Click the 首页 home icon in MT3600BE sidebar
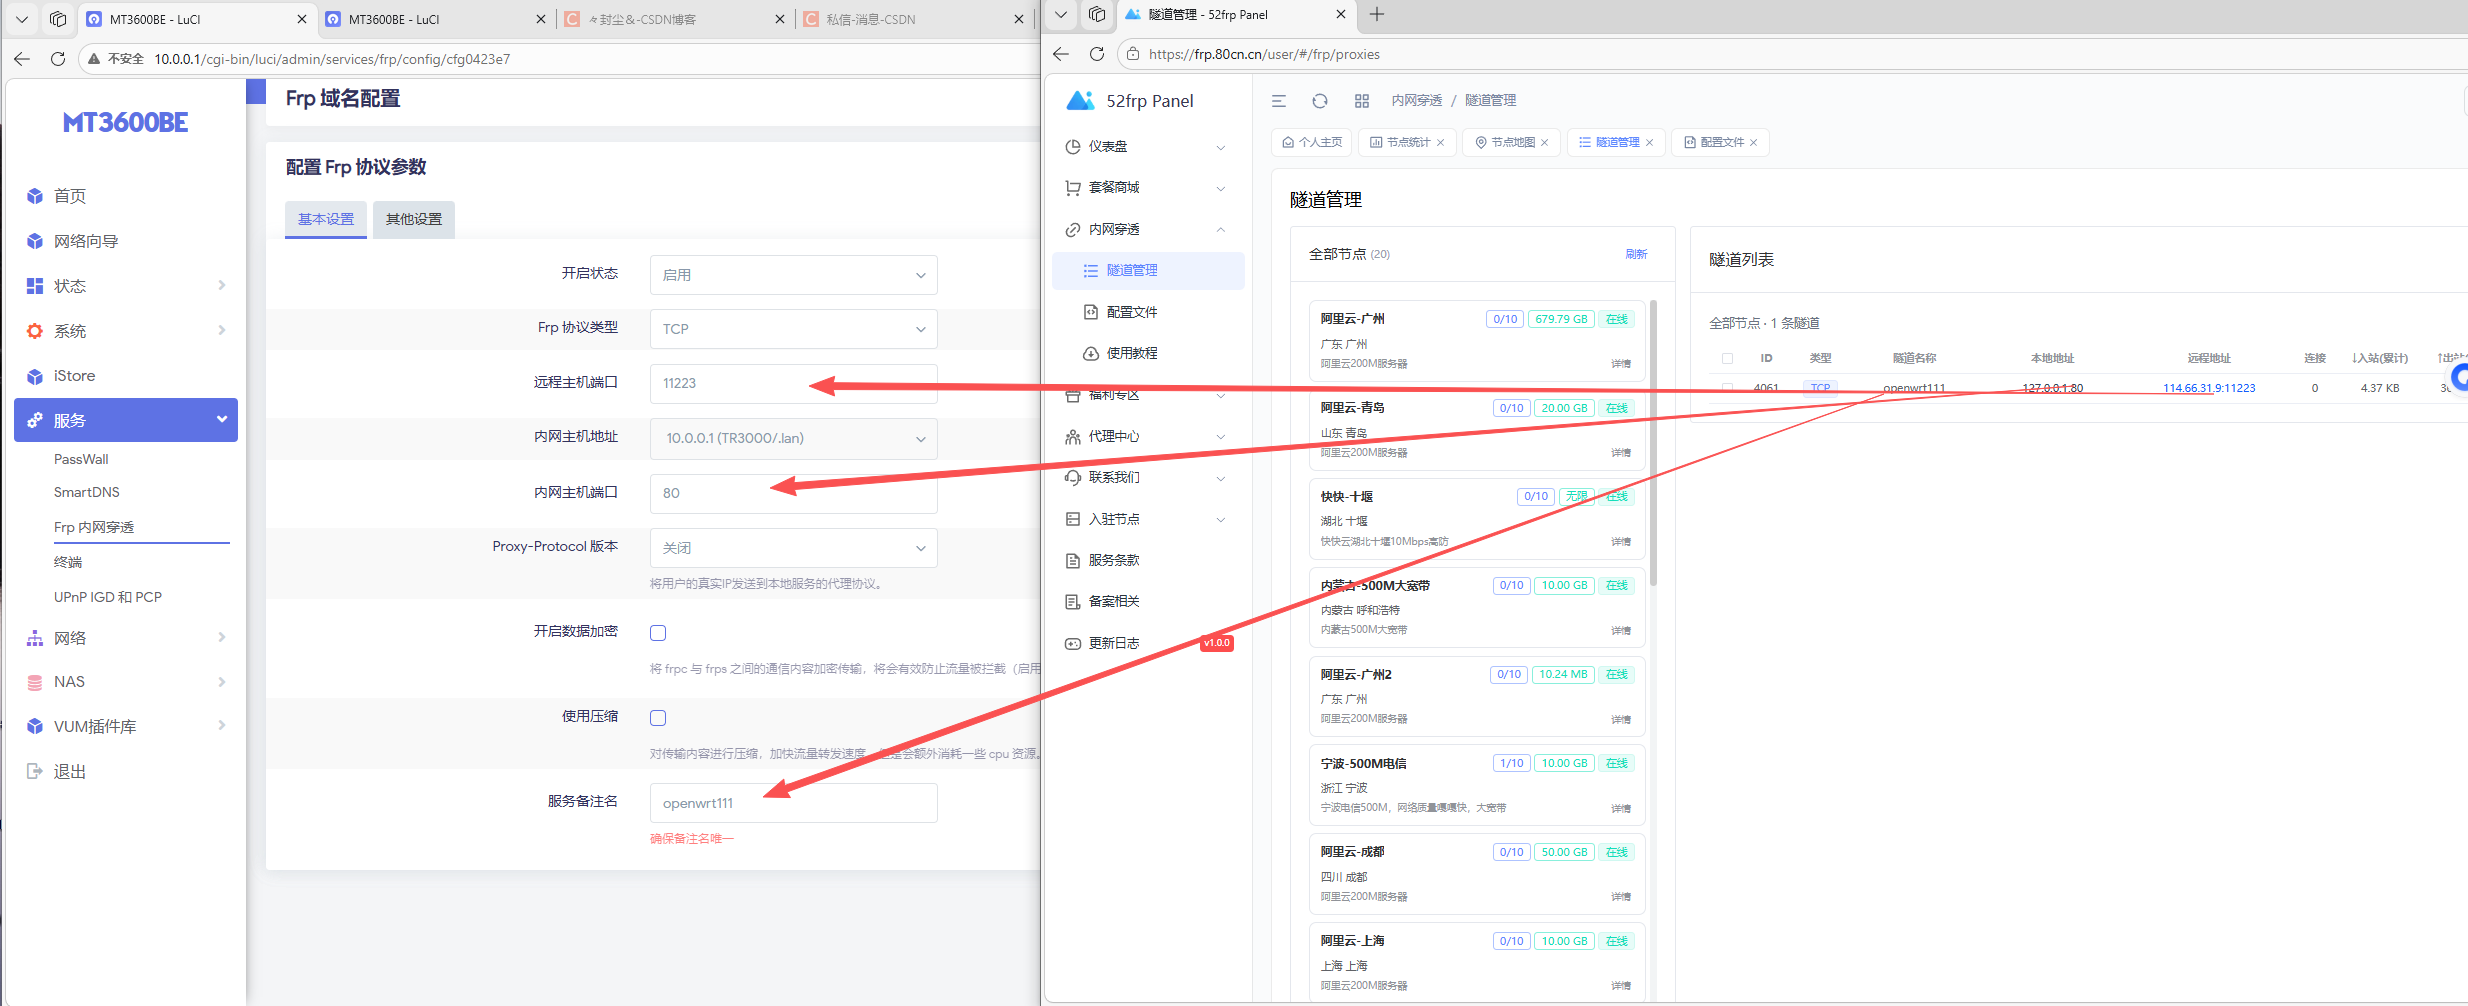 tap(35, 196)
